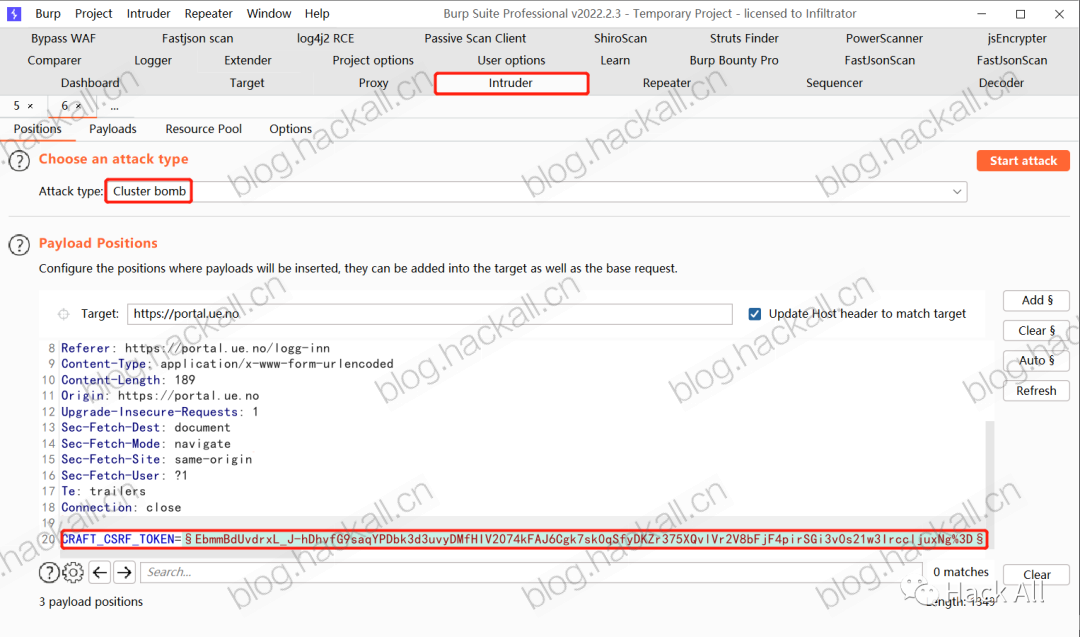Open the Window menu
1080x637 pixels.
[269, 13]
